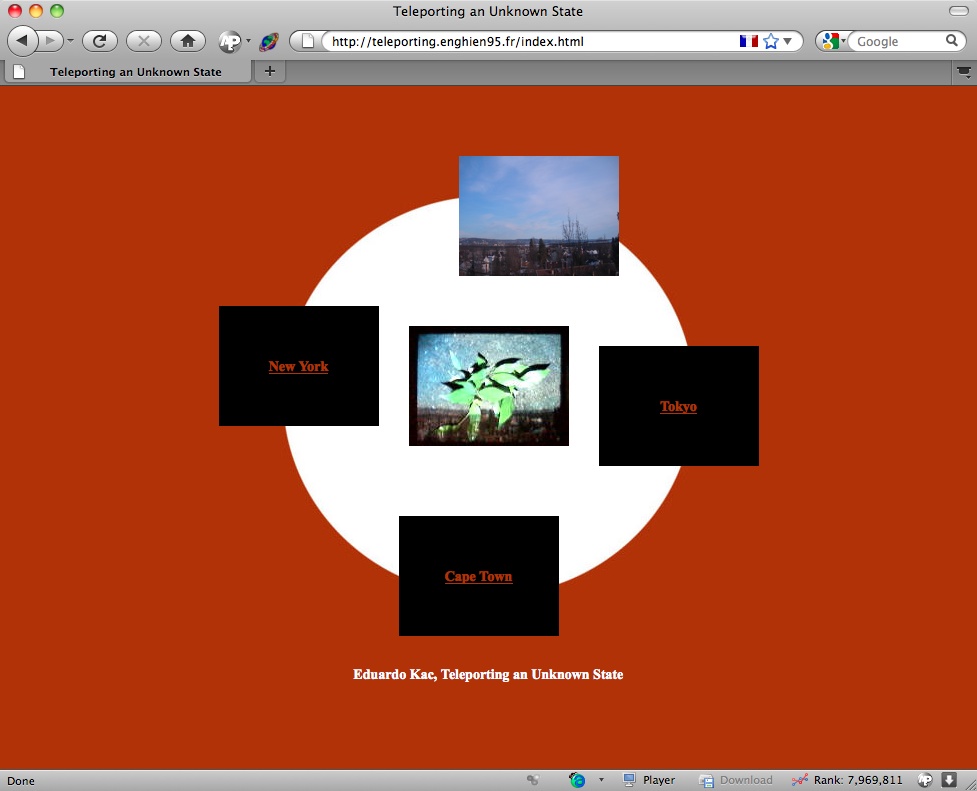Click the globe icon in status bar
Image resolution: width=977 pixels, height=791 pixels.
[577, 780]
